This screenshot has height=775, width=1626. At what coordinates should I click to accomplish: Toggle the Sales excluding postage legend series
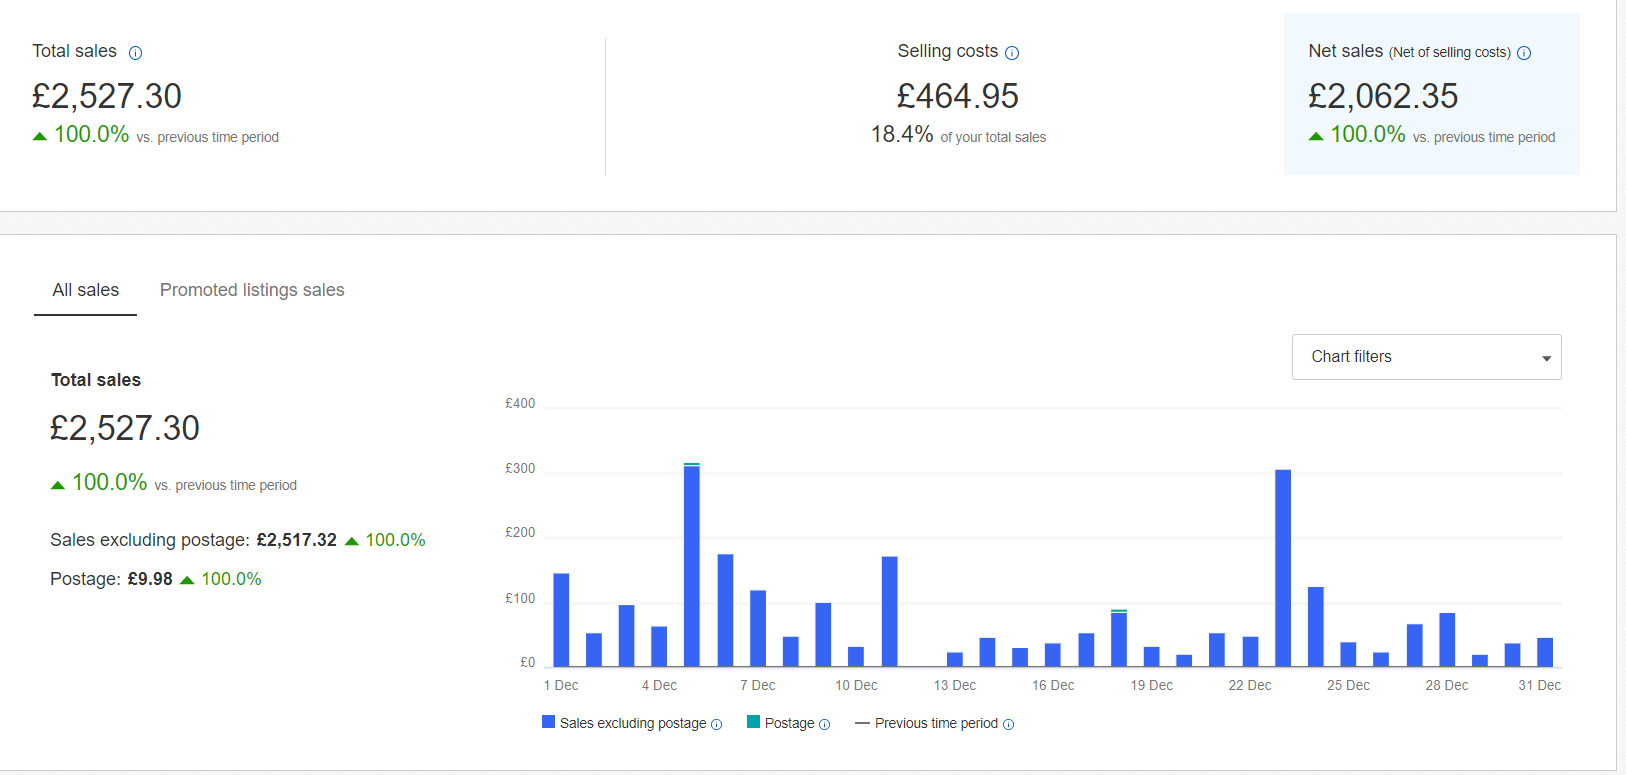[x=632, y=723]
